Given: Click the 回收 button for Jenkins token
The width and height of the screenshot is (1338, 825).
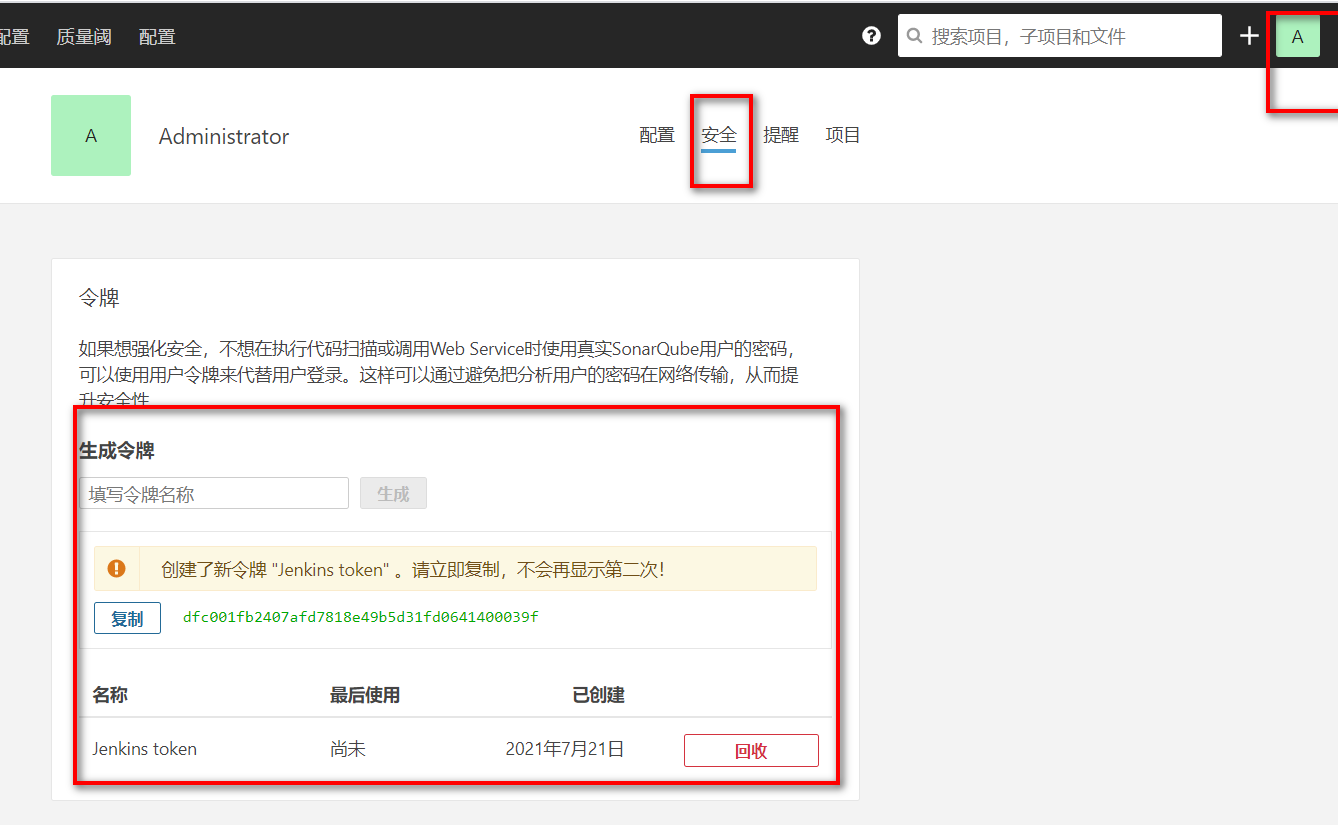Looking at the screenshot, I should pos(751,751).
